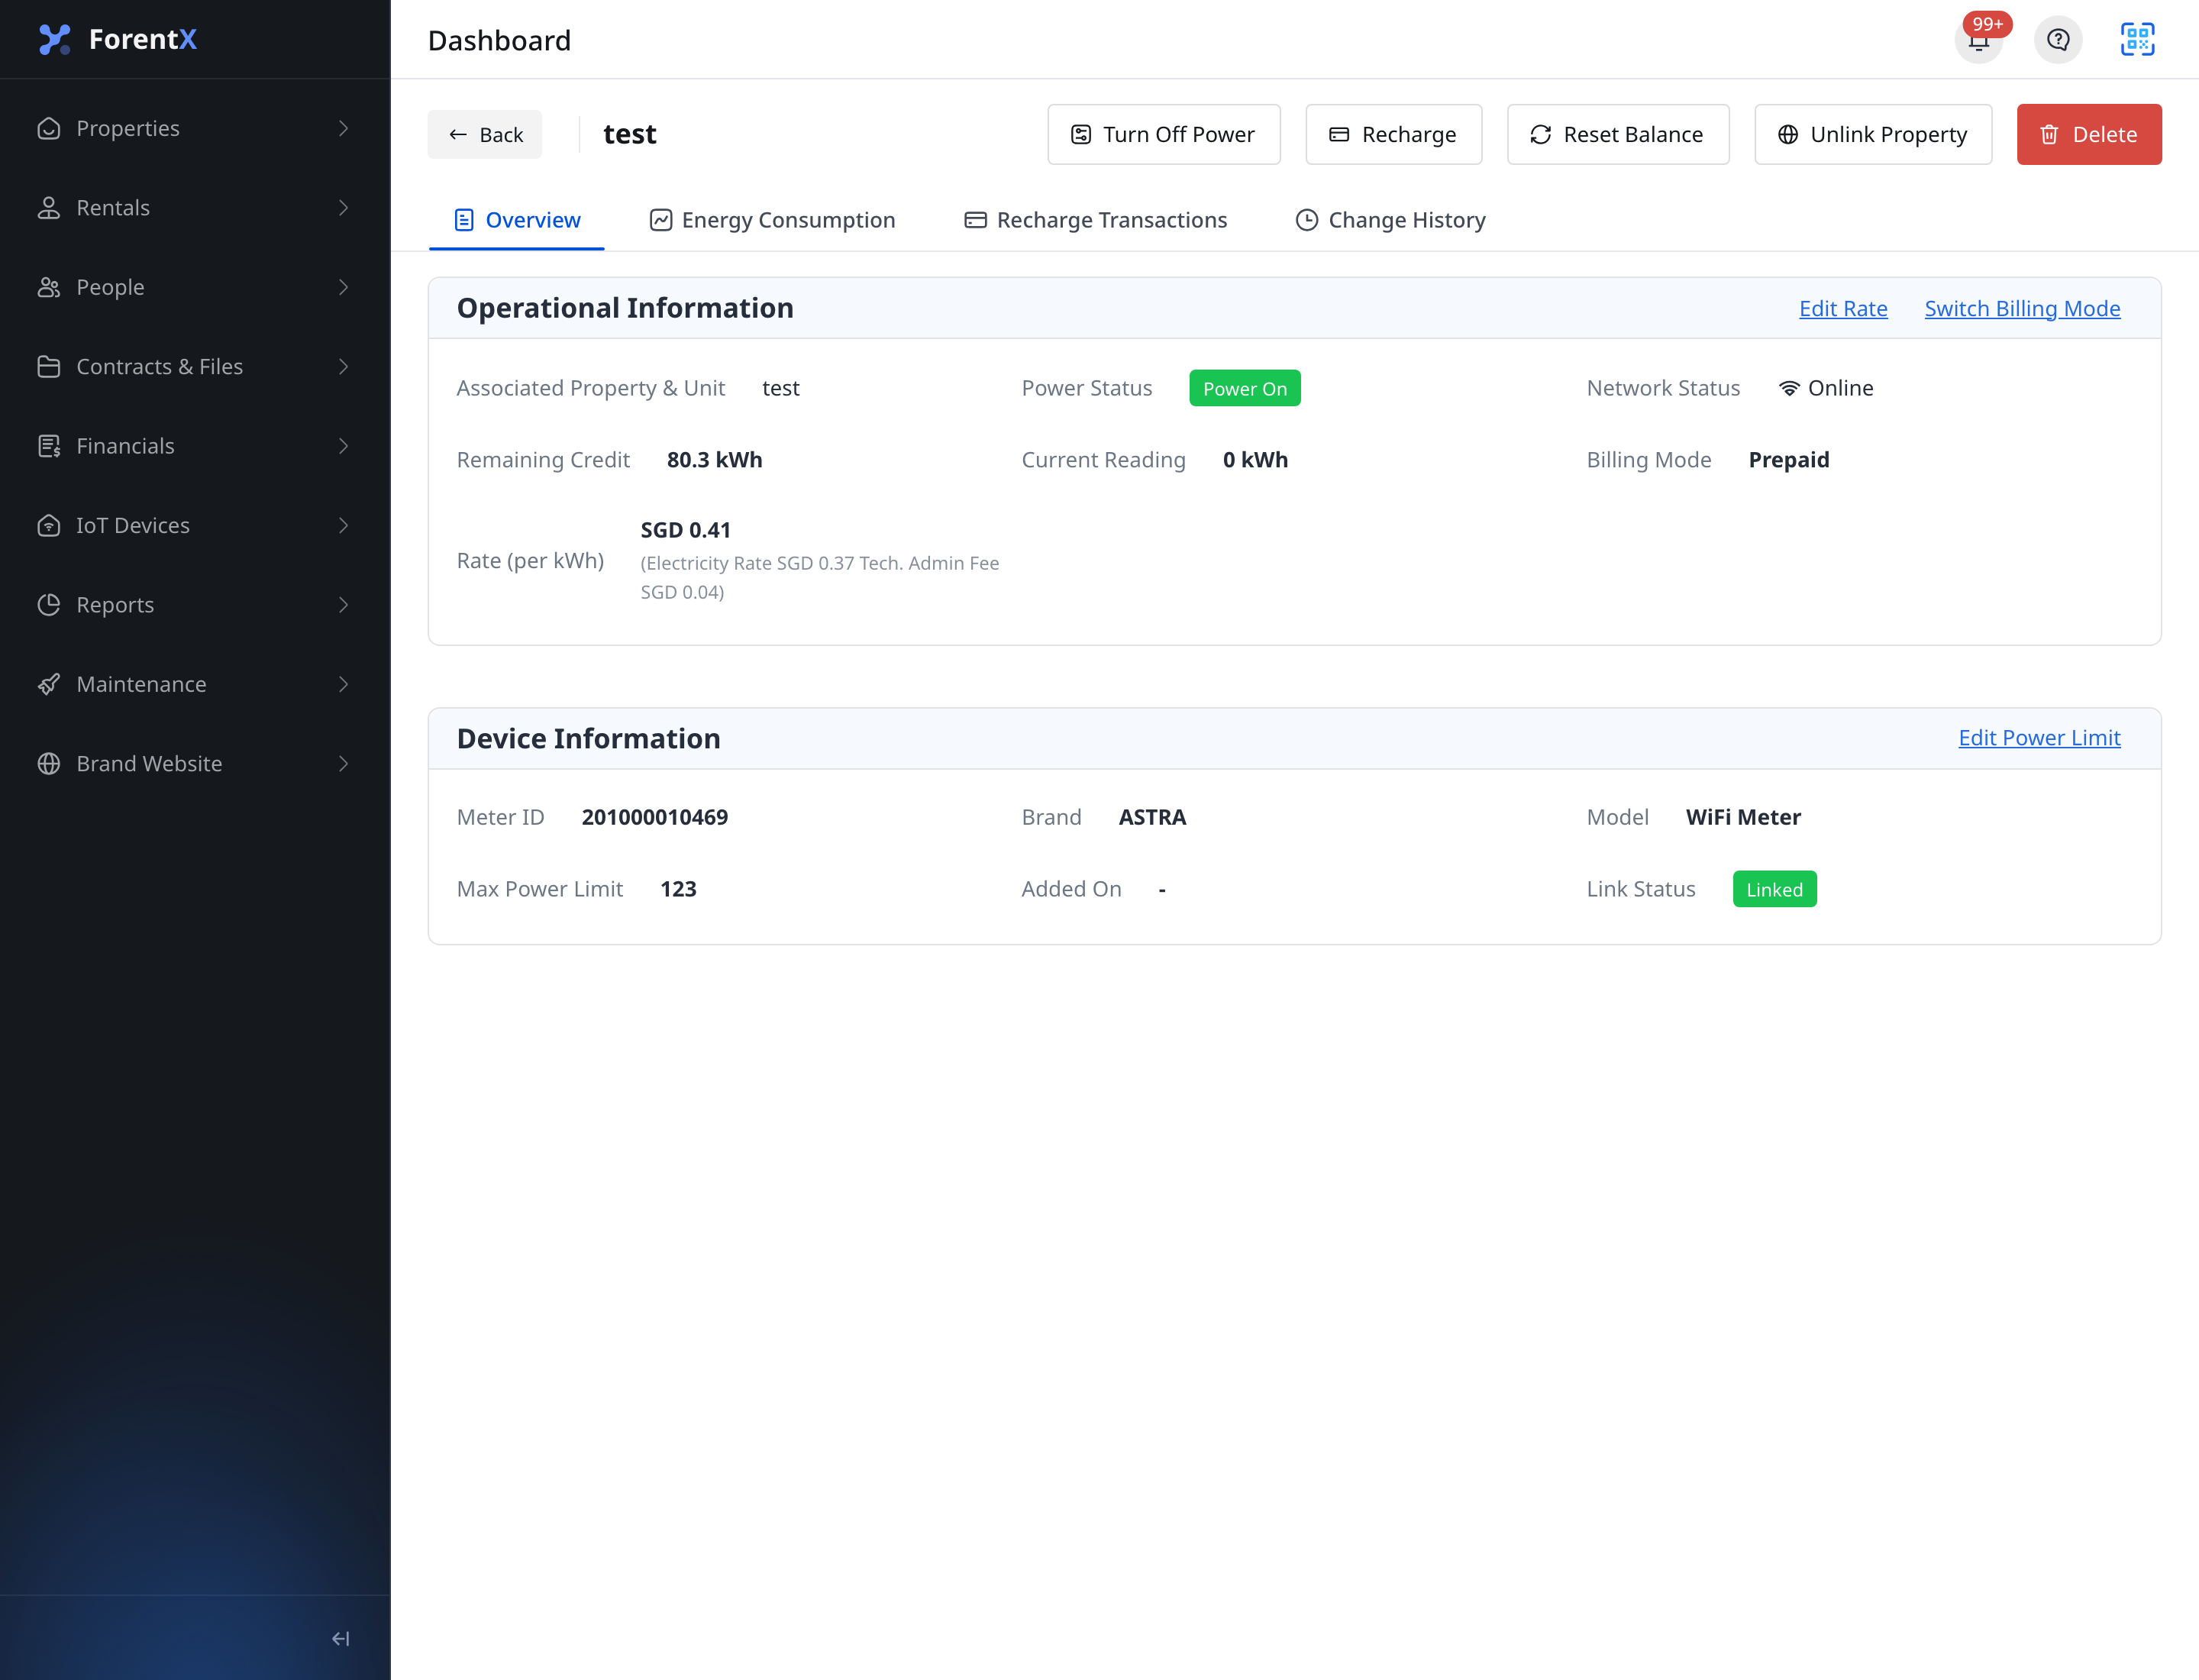2199x1680 pixels.
Task: Click the Rentals sidebar icon
Action: 49,208
